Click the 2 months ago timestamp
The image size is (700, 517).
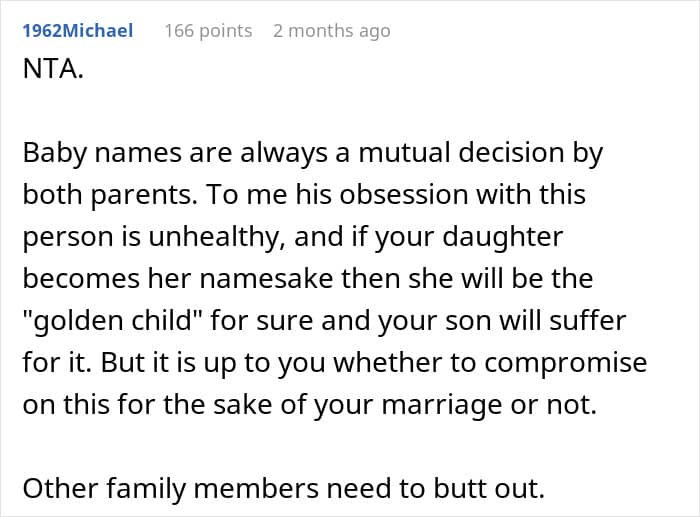(x=331, y=31)
